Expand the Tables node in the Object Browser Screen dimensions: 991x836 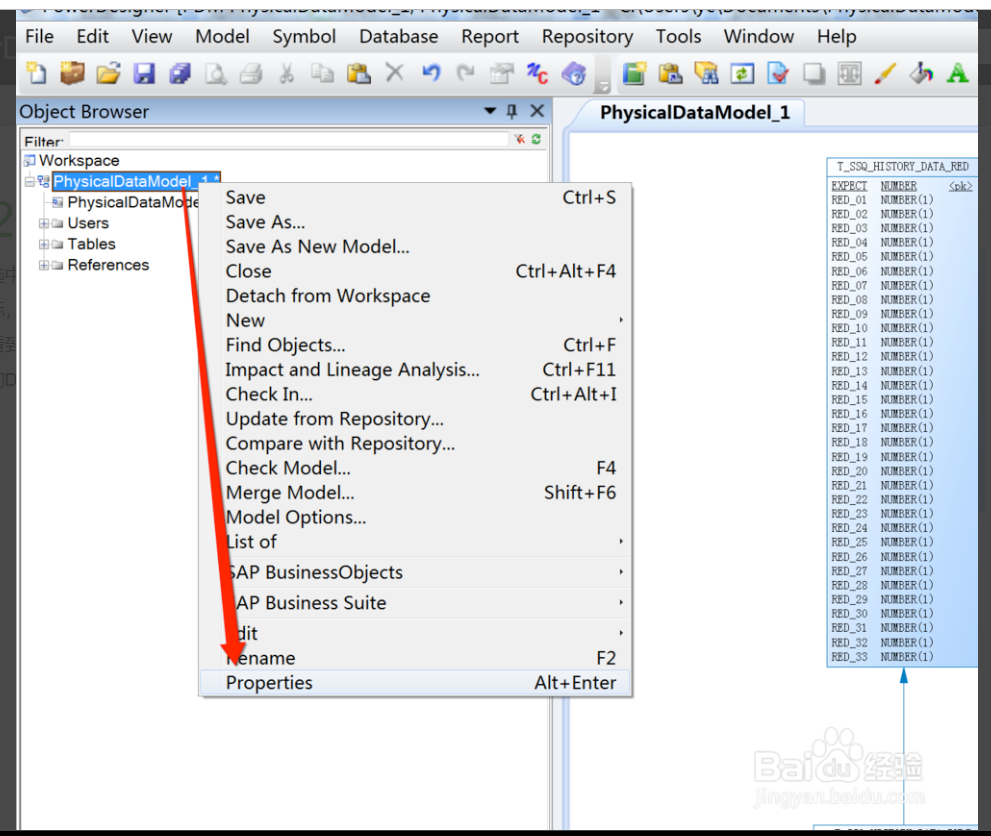point(43,243)
